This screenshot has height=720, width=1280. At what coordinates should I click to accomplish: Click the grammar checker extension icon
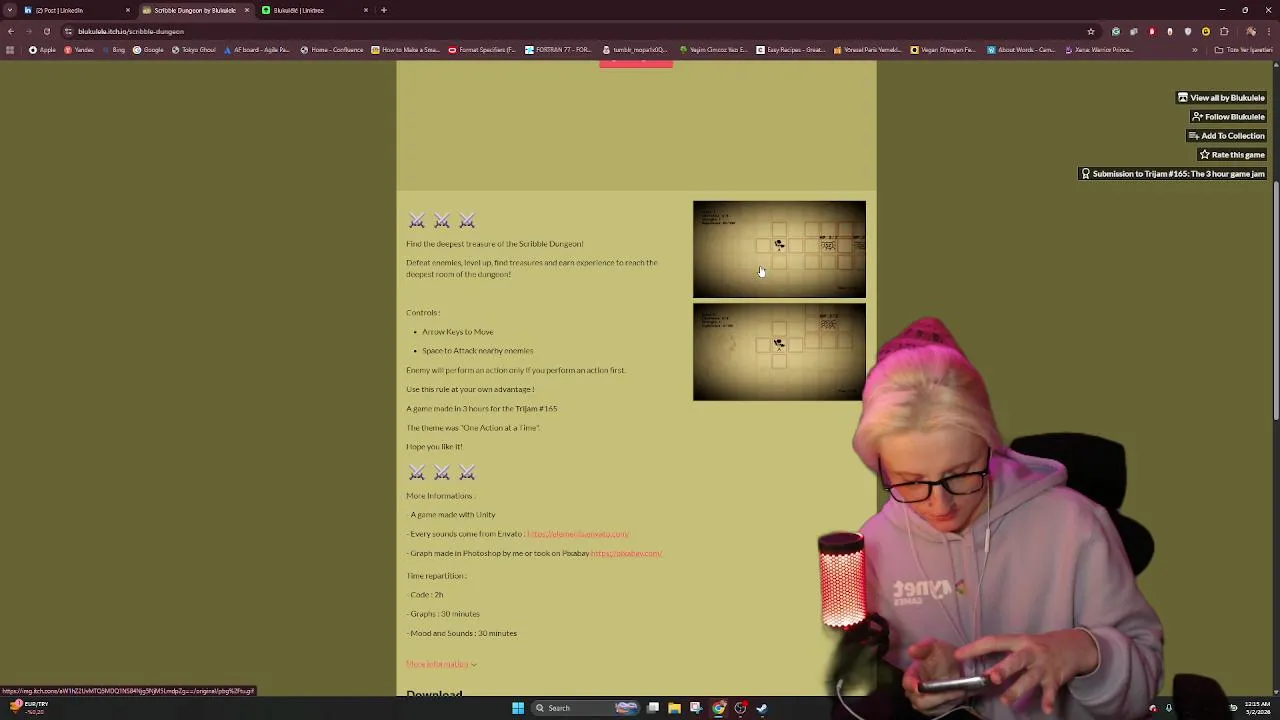pos(1116,31)
